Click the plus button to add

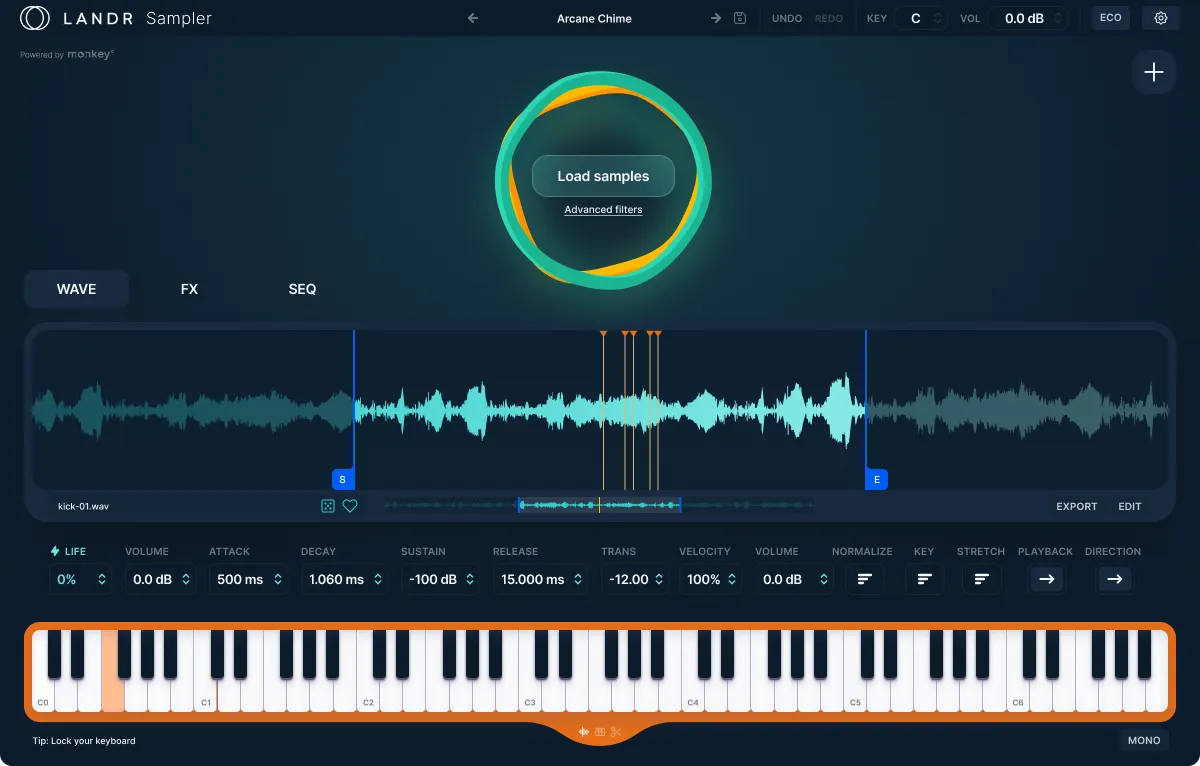1154,72
